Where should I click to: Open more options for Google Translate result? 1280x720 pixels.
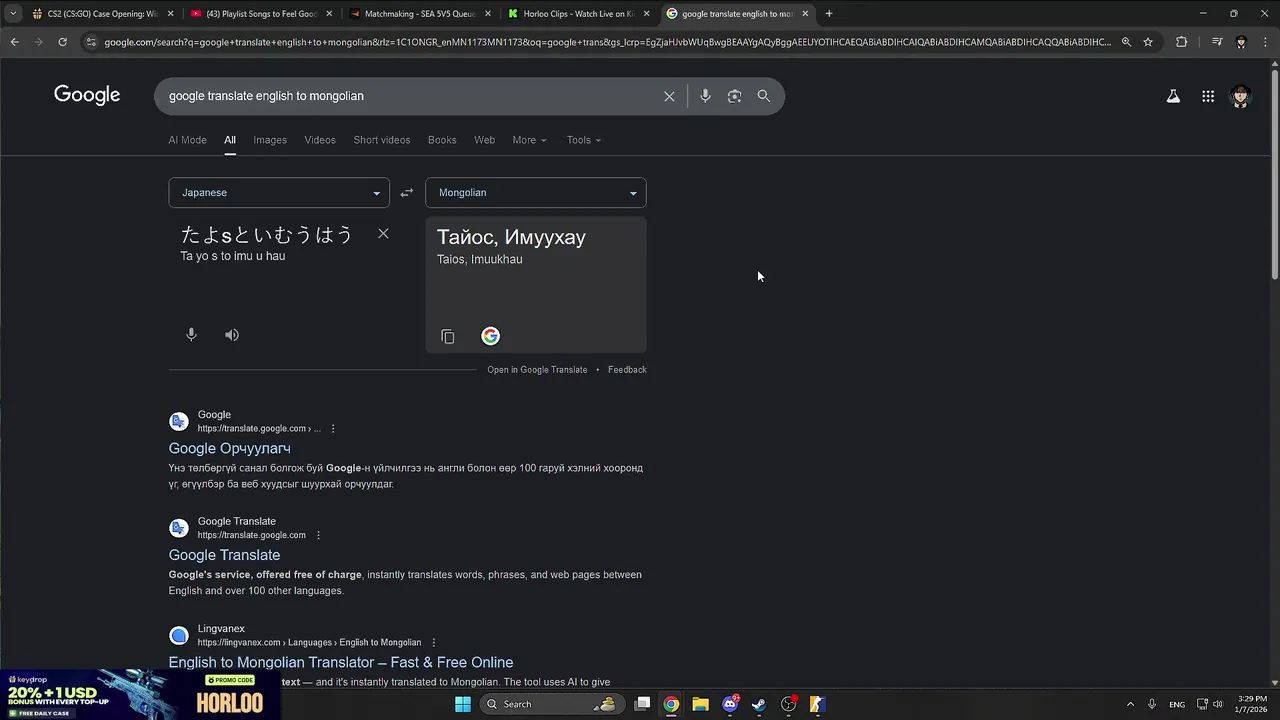click(318, 535)
